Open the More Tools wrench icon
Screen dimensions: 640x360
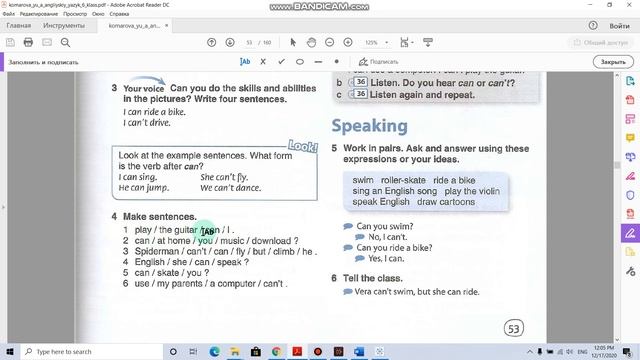pos(630,271)
